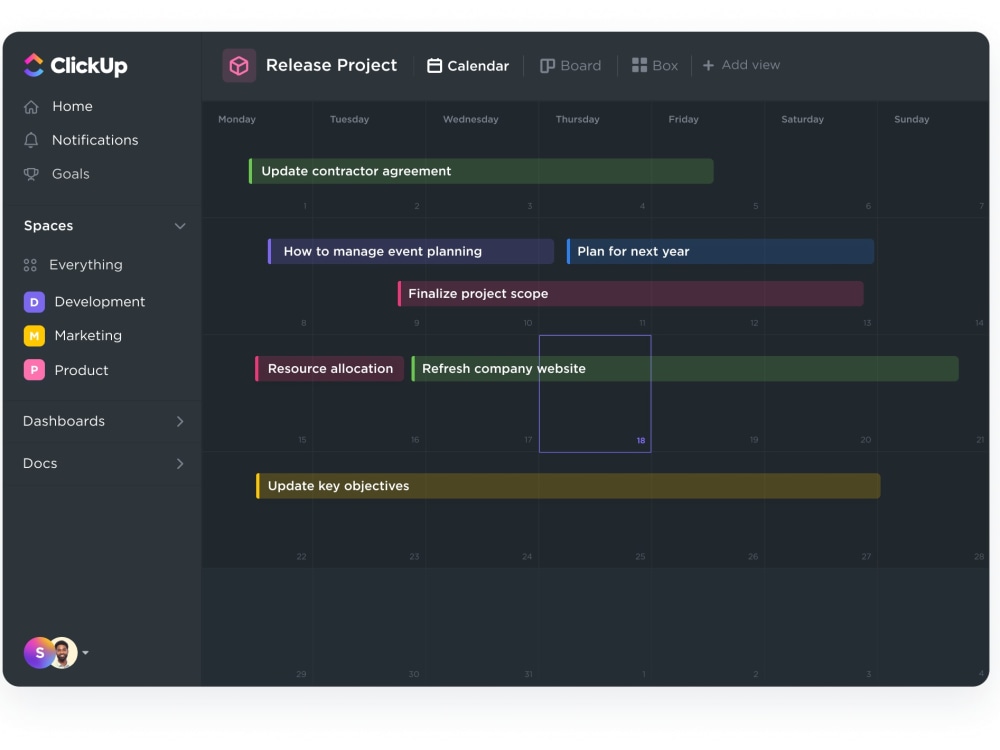This screenshot has height=750, width=1000.
Task: Click the Add view button
Action: pyautogui.click(x=742, y=65)
